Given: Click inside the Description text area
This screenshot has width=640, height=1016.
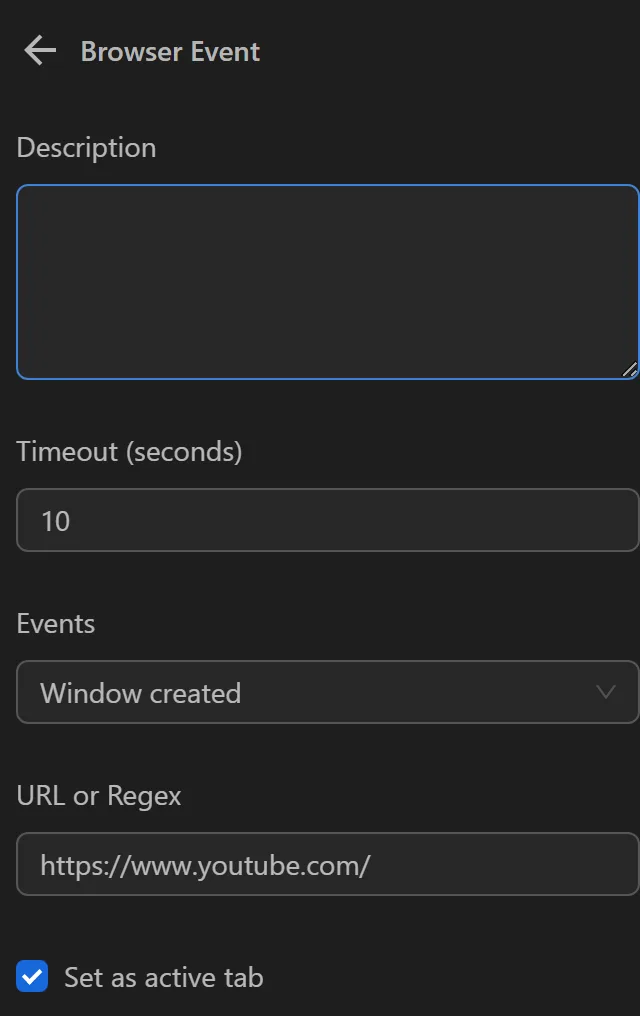Looking at the screenshot, I should (x=327, y=282).
